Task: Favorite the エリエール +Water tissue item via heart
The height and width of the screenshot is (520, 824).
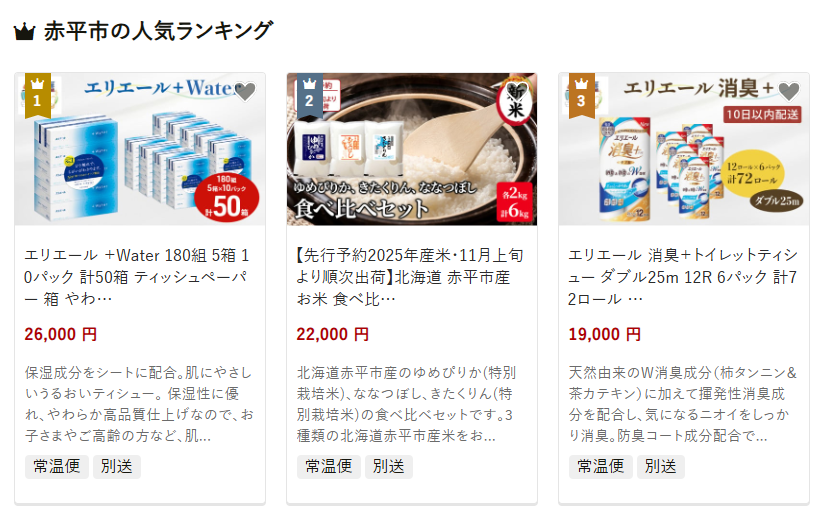Action: pos(245,91)
